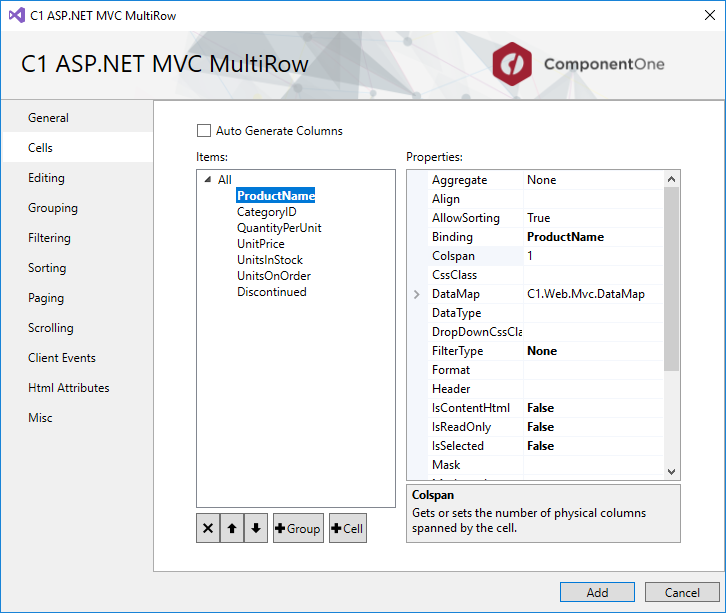Switch to the Grouping tab
The image size is (726, 613).
(x=77, y=208)
